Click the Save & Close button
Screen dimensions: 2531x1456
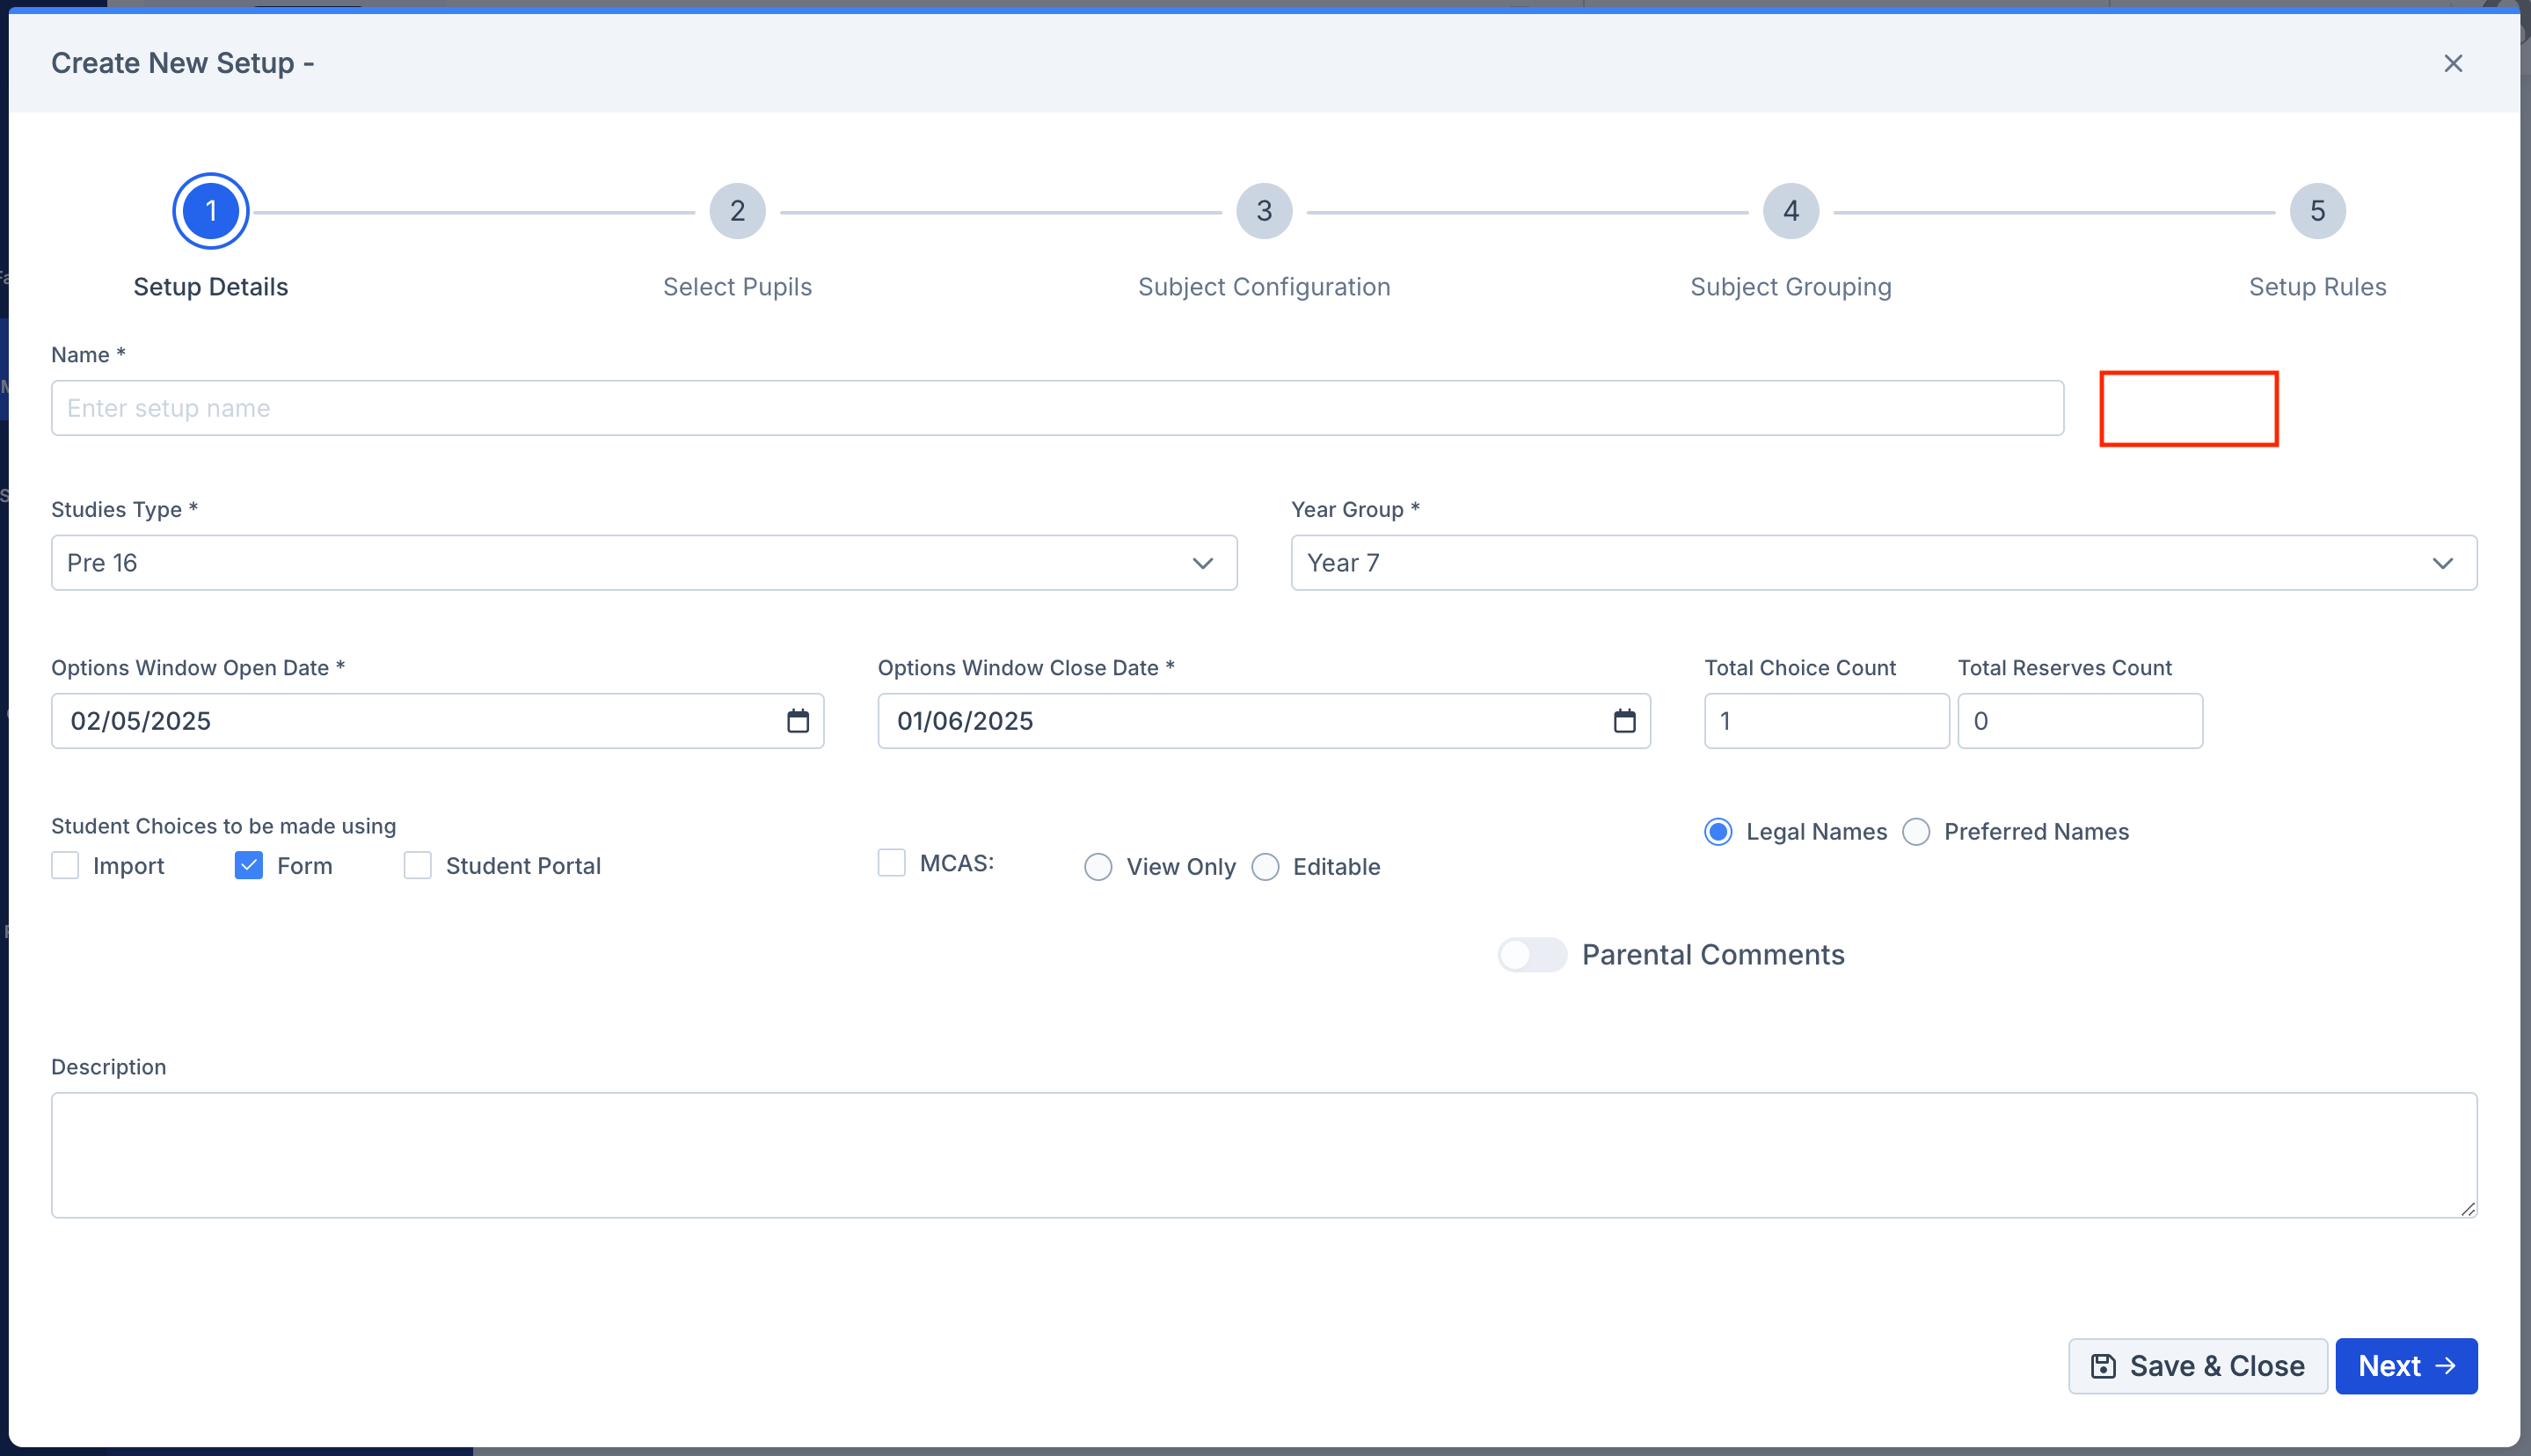(2197, 1365)
